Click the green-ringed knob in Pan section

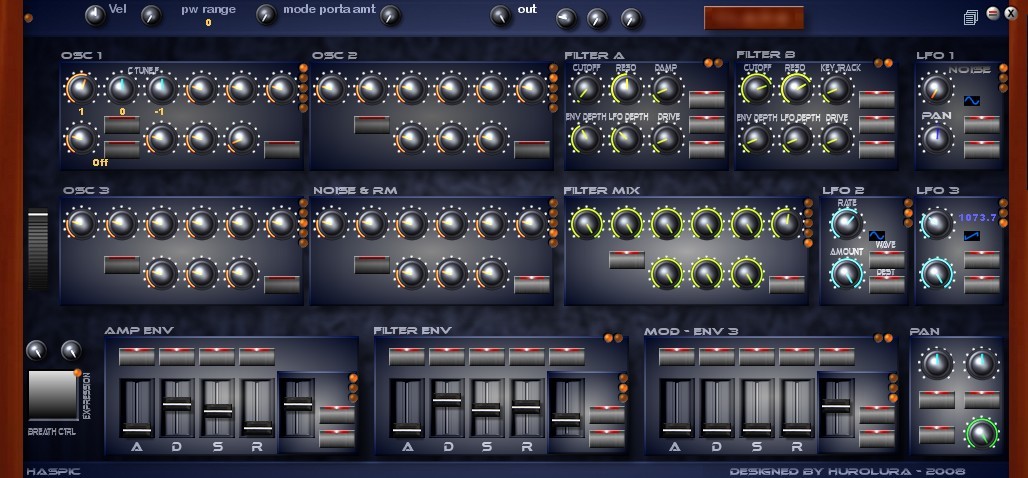click(x=981, y=433)
